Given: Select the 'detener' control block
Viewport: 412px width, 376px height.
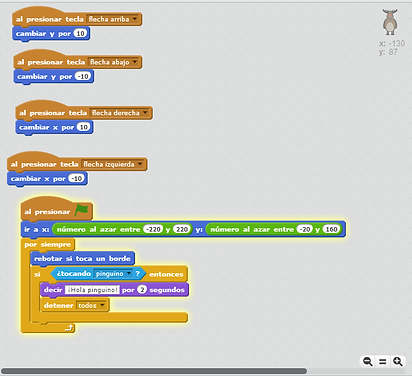Looking at the screenshot, I should pos(59,305).
